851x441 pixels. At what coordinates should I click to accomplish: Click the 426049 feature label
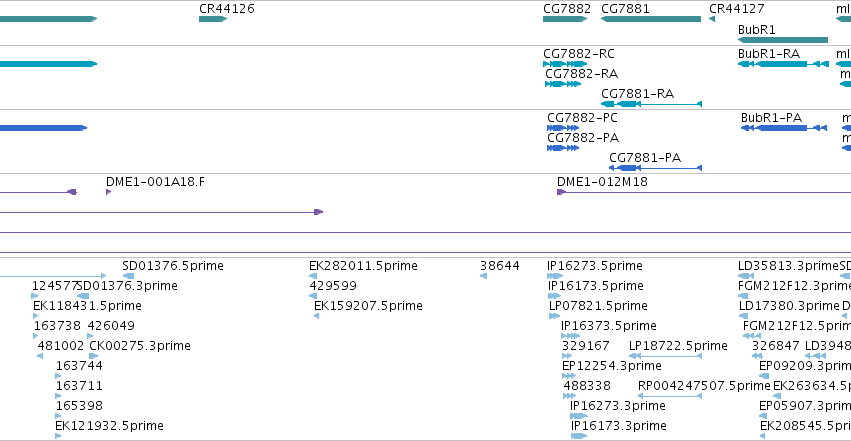111,326
